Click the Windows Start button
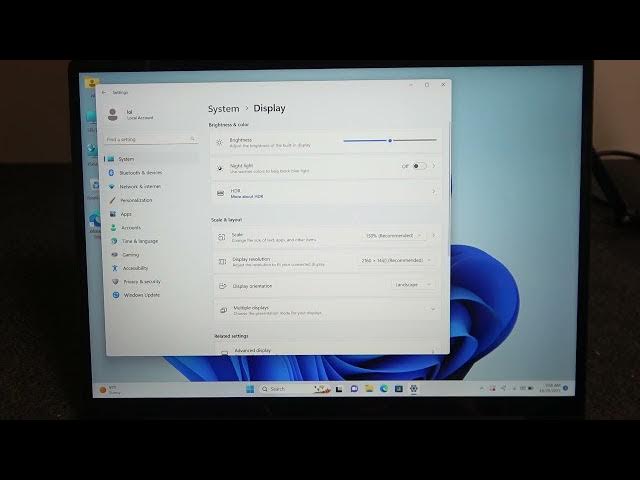Viewport: 640px width, 480px height. point(249,388)
